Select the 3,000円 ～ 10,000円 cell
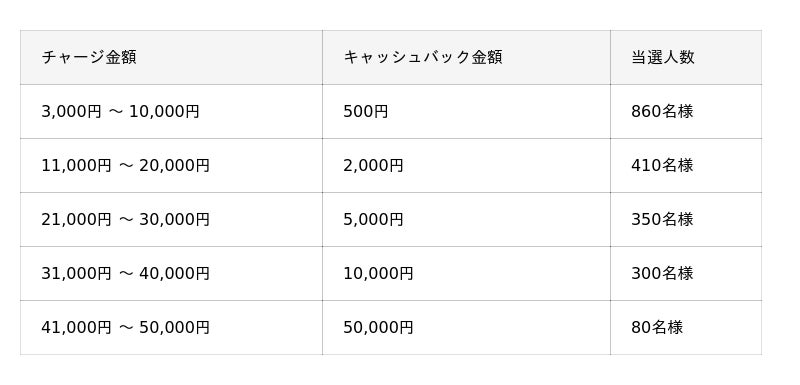Viewport: 800px width, 385px height. [171, 111]
